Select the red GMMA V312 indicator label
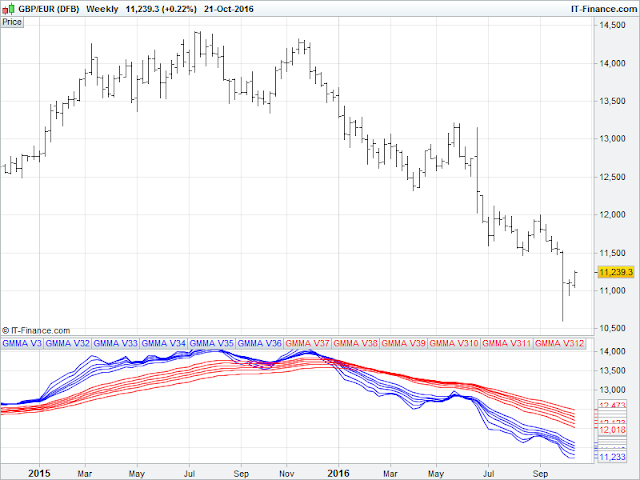640x480 pixels. pos(560,344)
